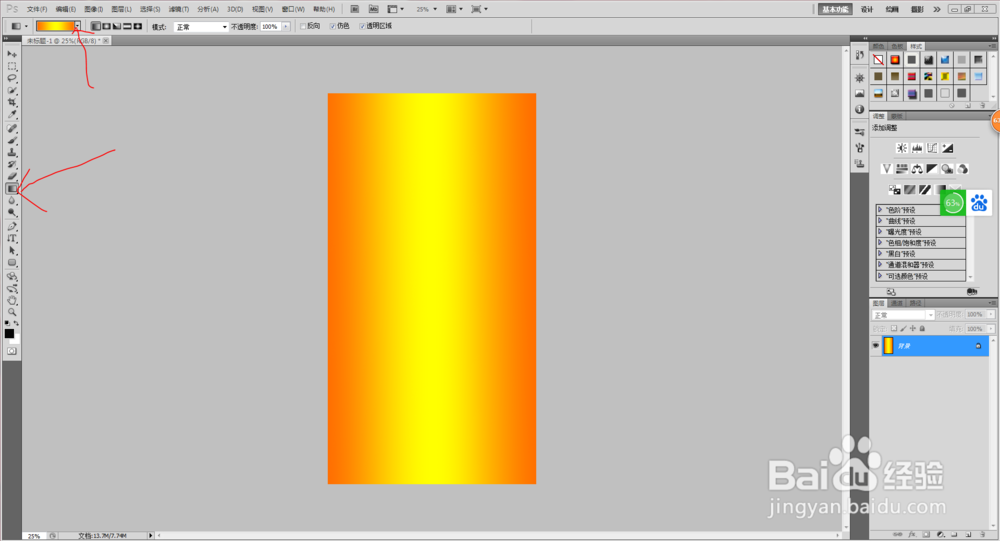Click the black foreground color swatch
The height and width of the screenshot is (541, 1000).
pyautogui.click(x=9, y=334)
